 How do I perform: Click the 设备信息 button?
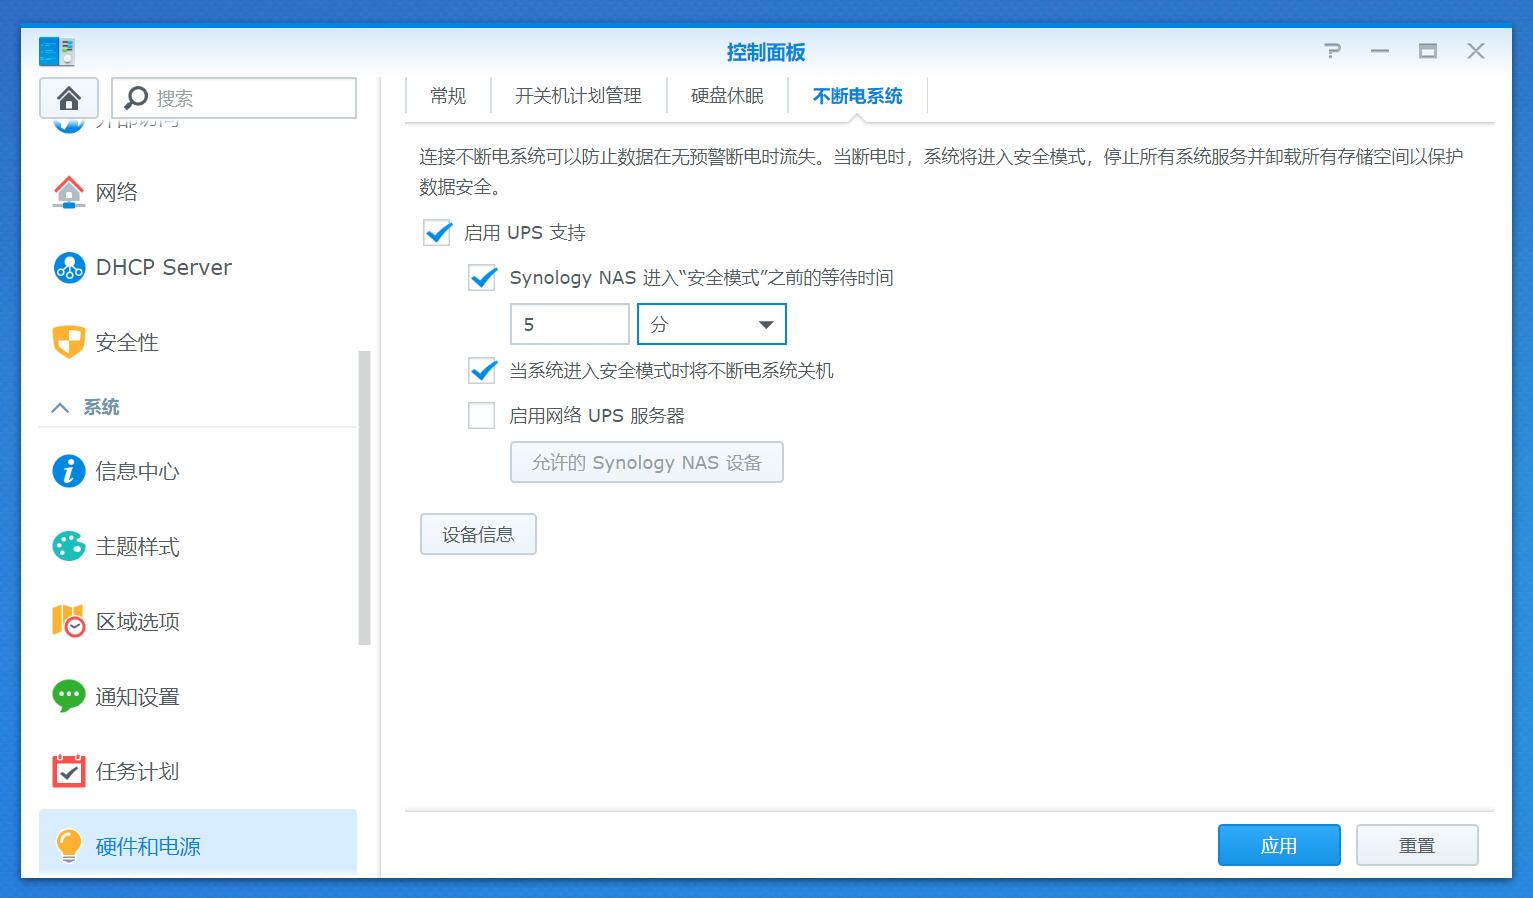[x=478, y=534]
